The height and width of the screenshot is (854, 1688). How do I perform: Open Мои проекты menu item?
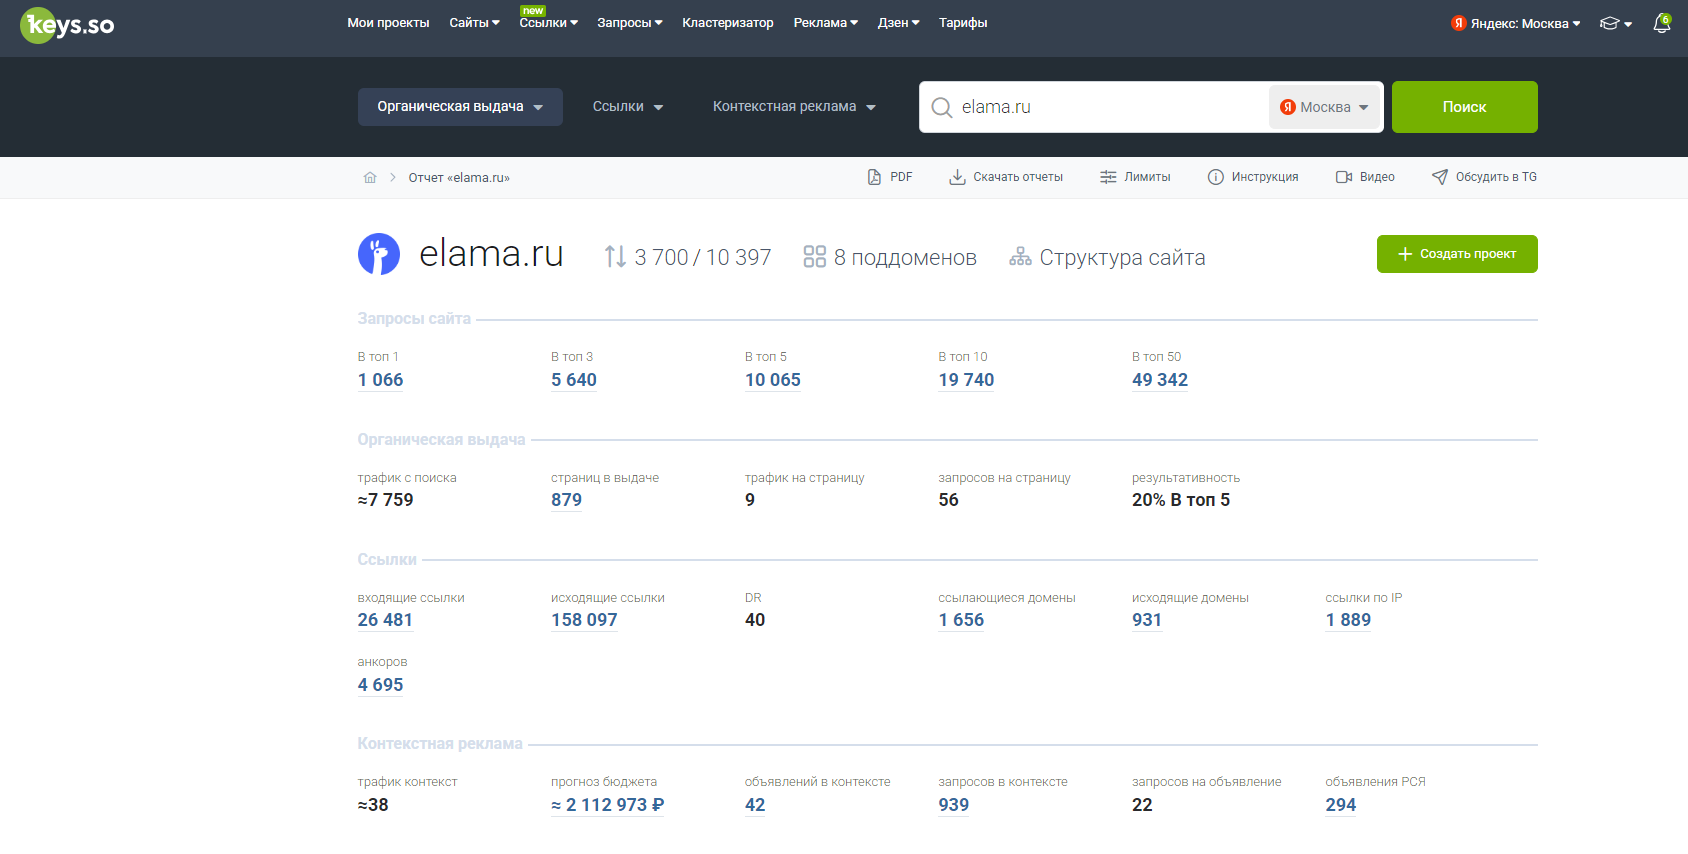(388, 23)
